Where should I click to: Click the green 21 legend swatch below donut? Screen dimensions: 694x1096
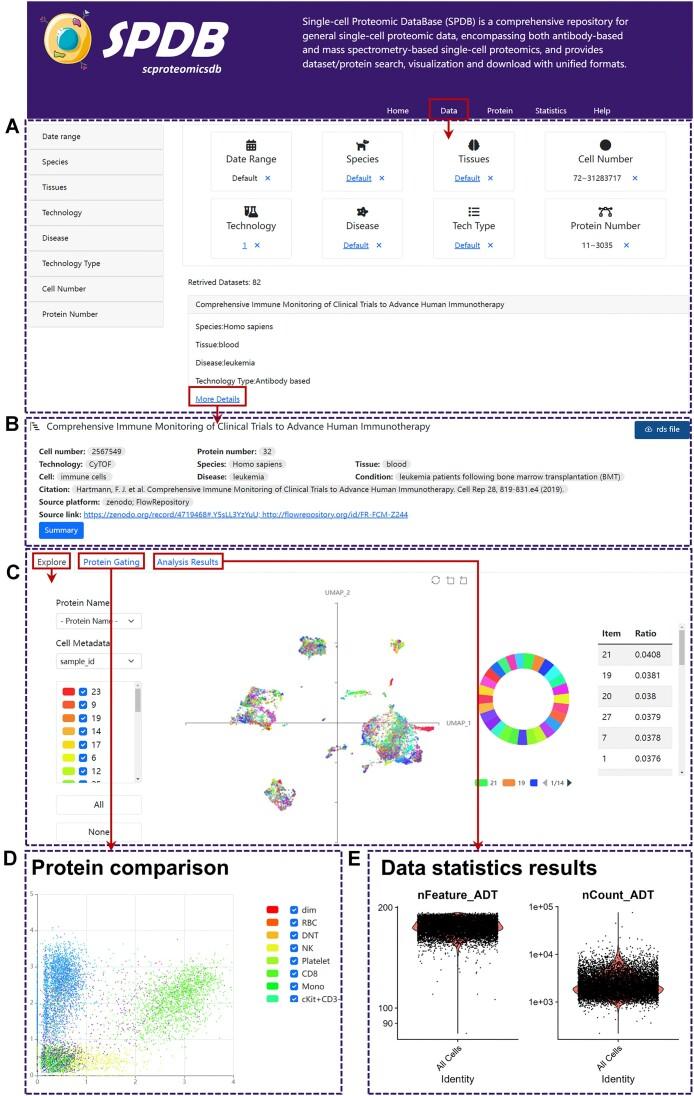tap(481, 783)
